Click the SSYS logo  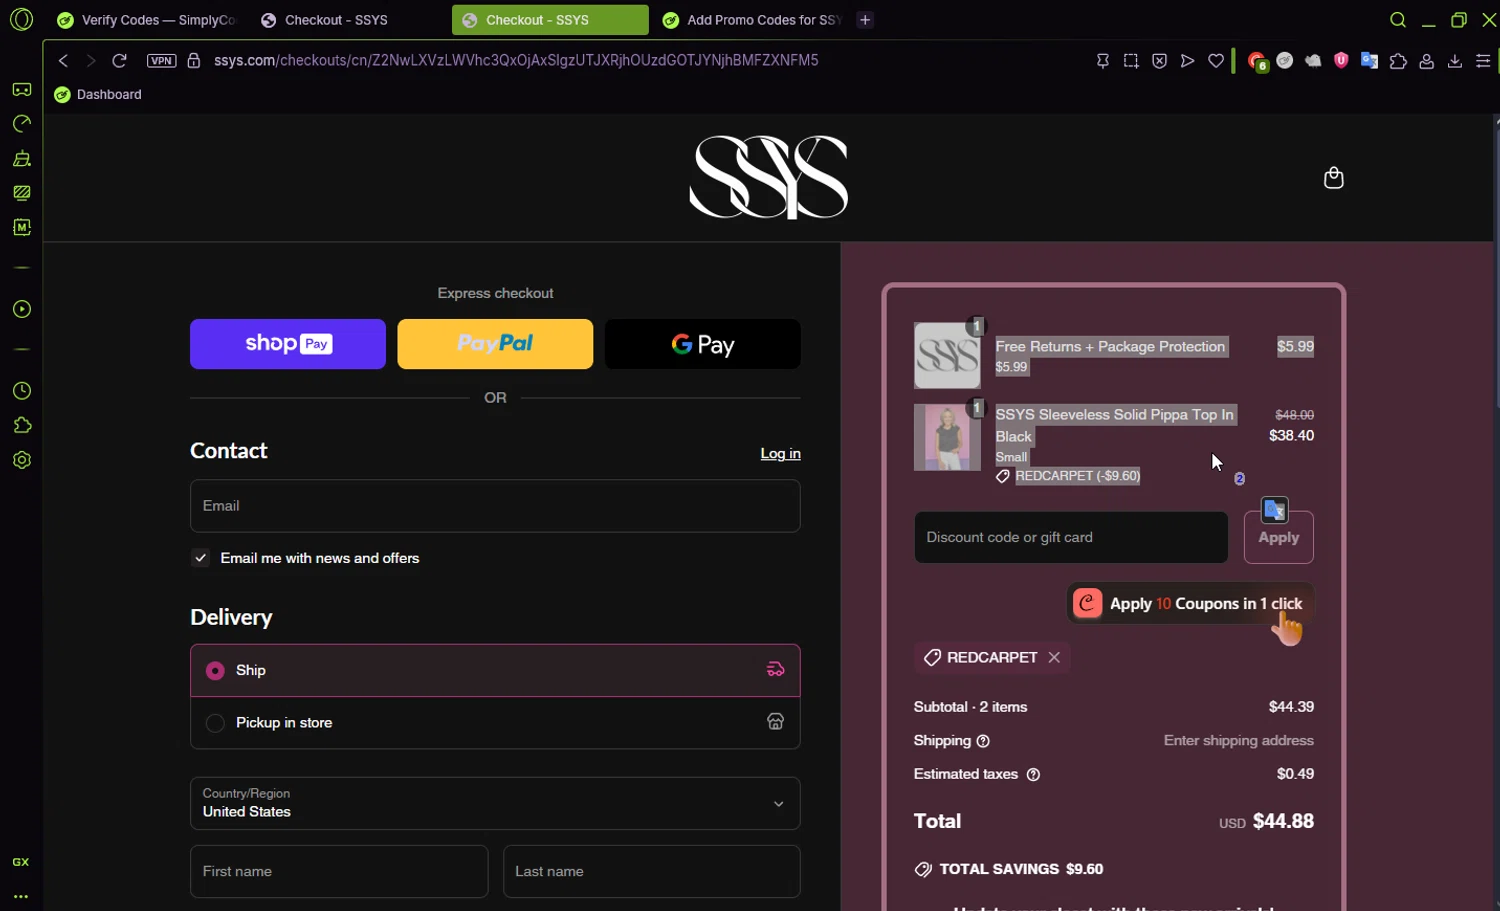click(768, 177)
